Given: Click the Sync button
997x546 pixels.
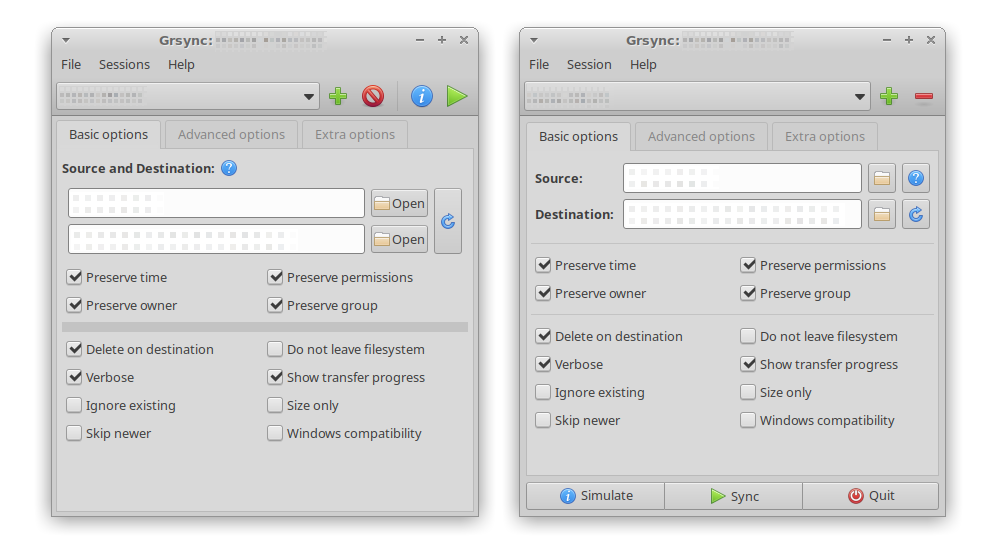Looking at the screenshot, I should pyautogui.click(x=734, y=496).
